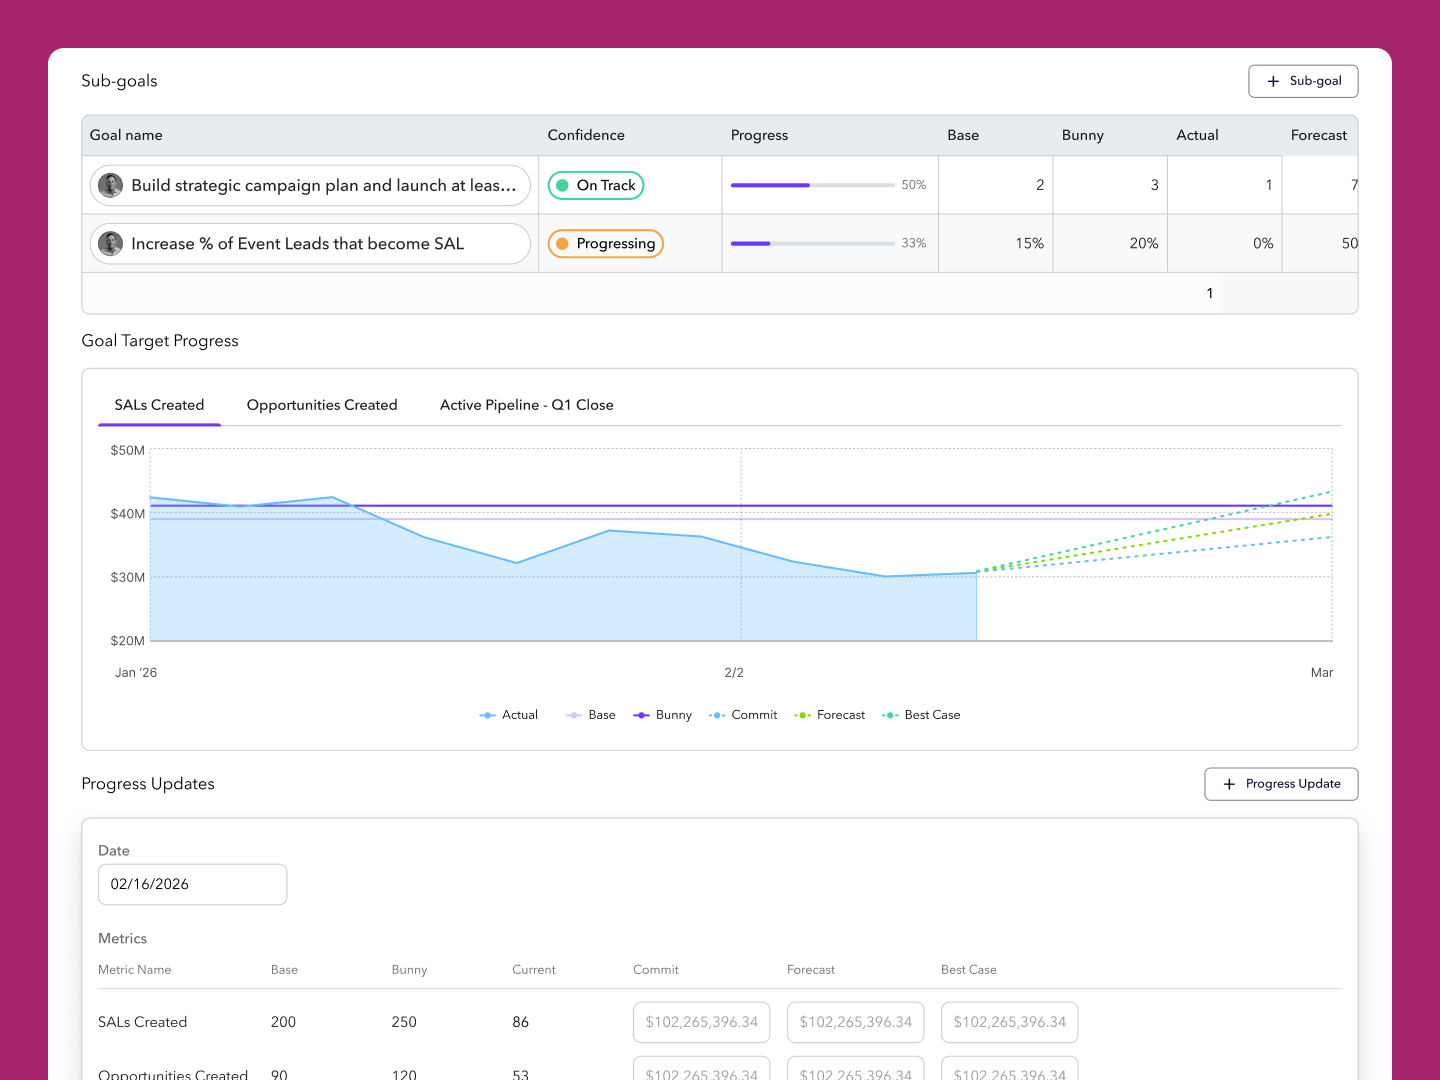Edit SALs Created Best Case value field
This screenshot has height=1080, width=1440.
click(1010, 1022)
